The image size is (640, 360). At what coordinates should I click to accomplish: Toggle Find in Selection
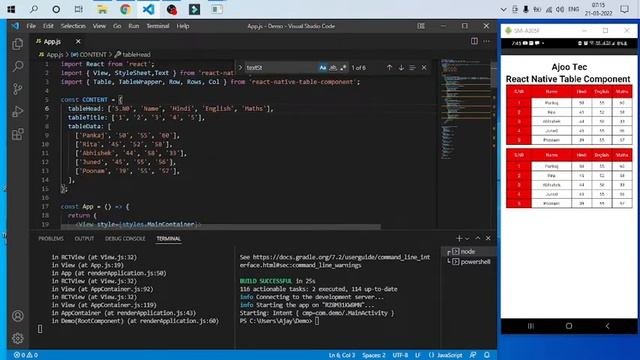pyautogui.click(x=412, y=68)
